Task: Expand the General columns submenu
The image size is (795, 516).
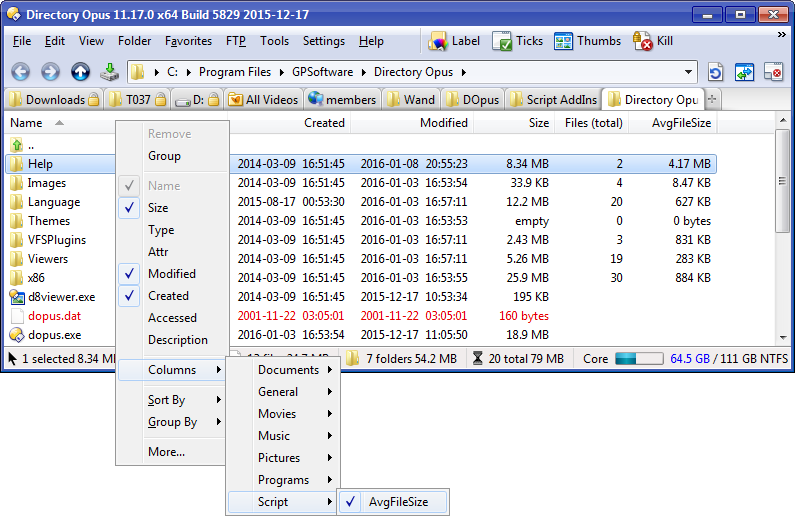Action: [282, 392]
